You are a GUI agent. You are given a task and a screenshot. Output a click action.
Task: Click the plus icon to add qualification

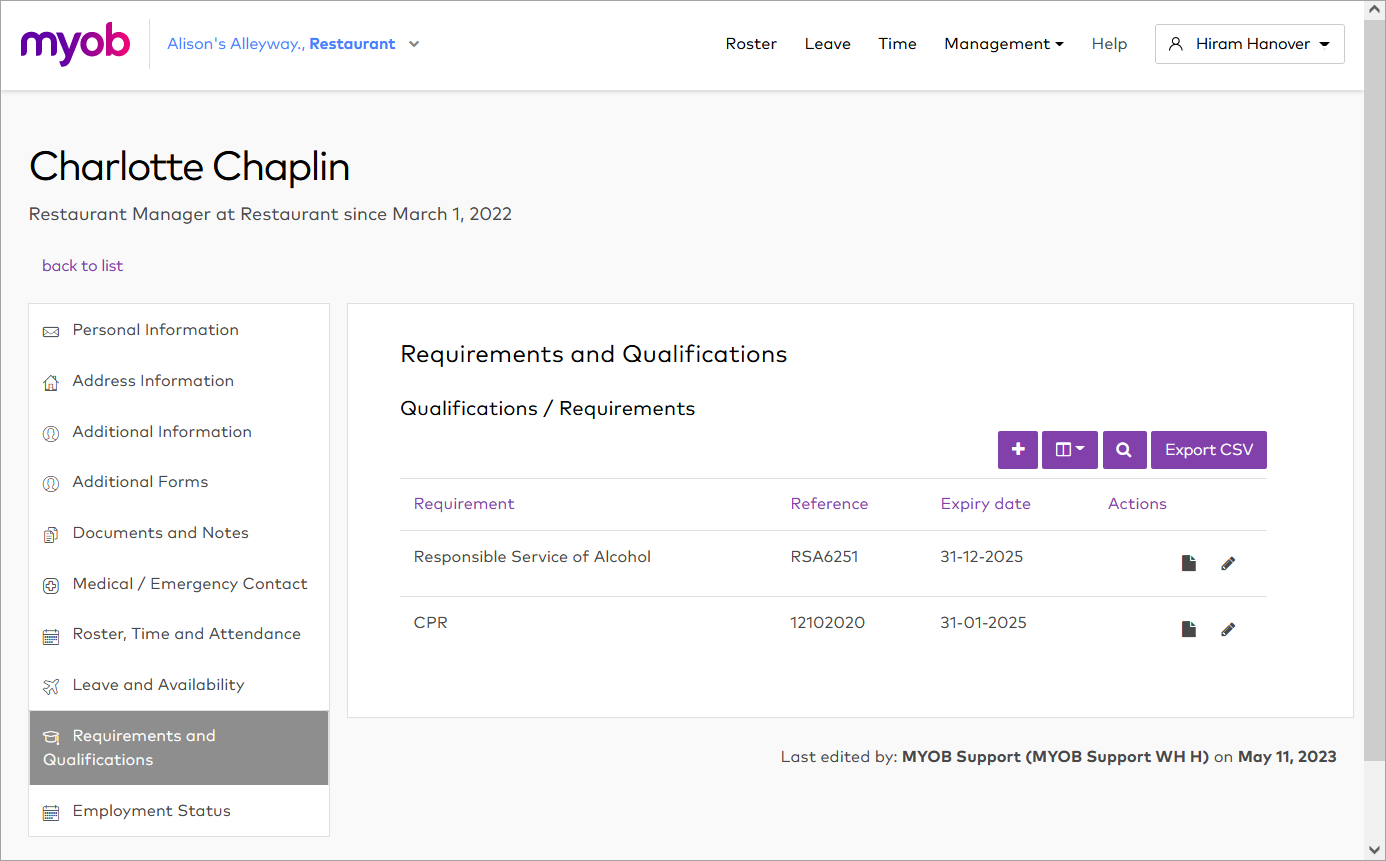pos(1017,450)
